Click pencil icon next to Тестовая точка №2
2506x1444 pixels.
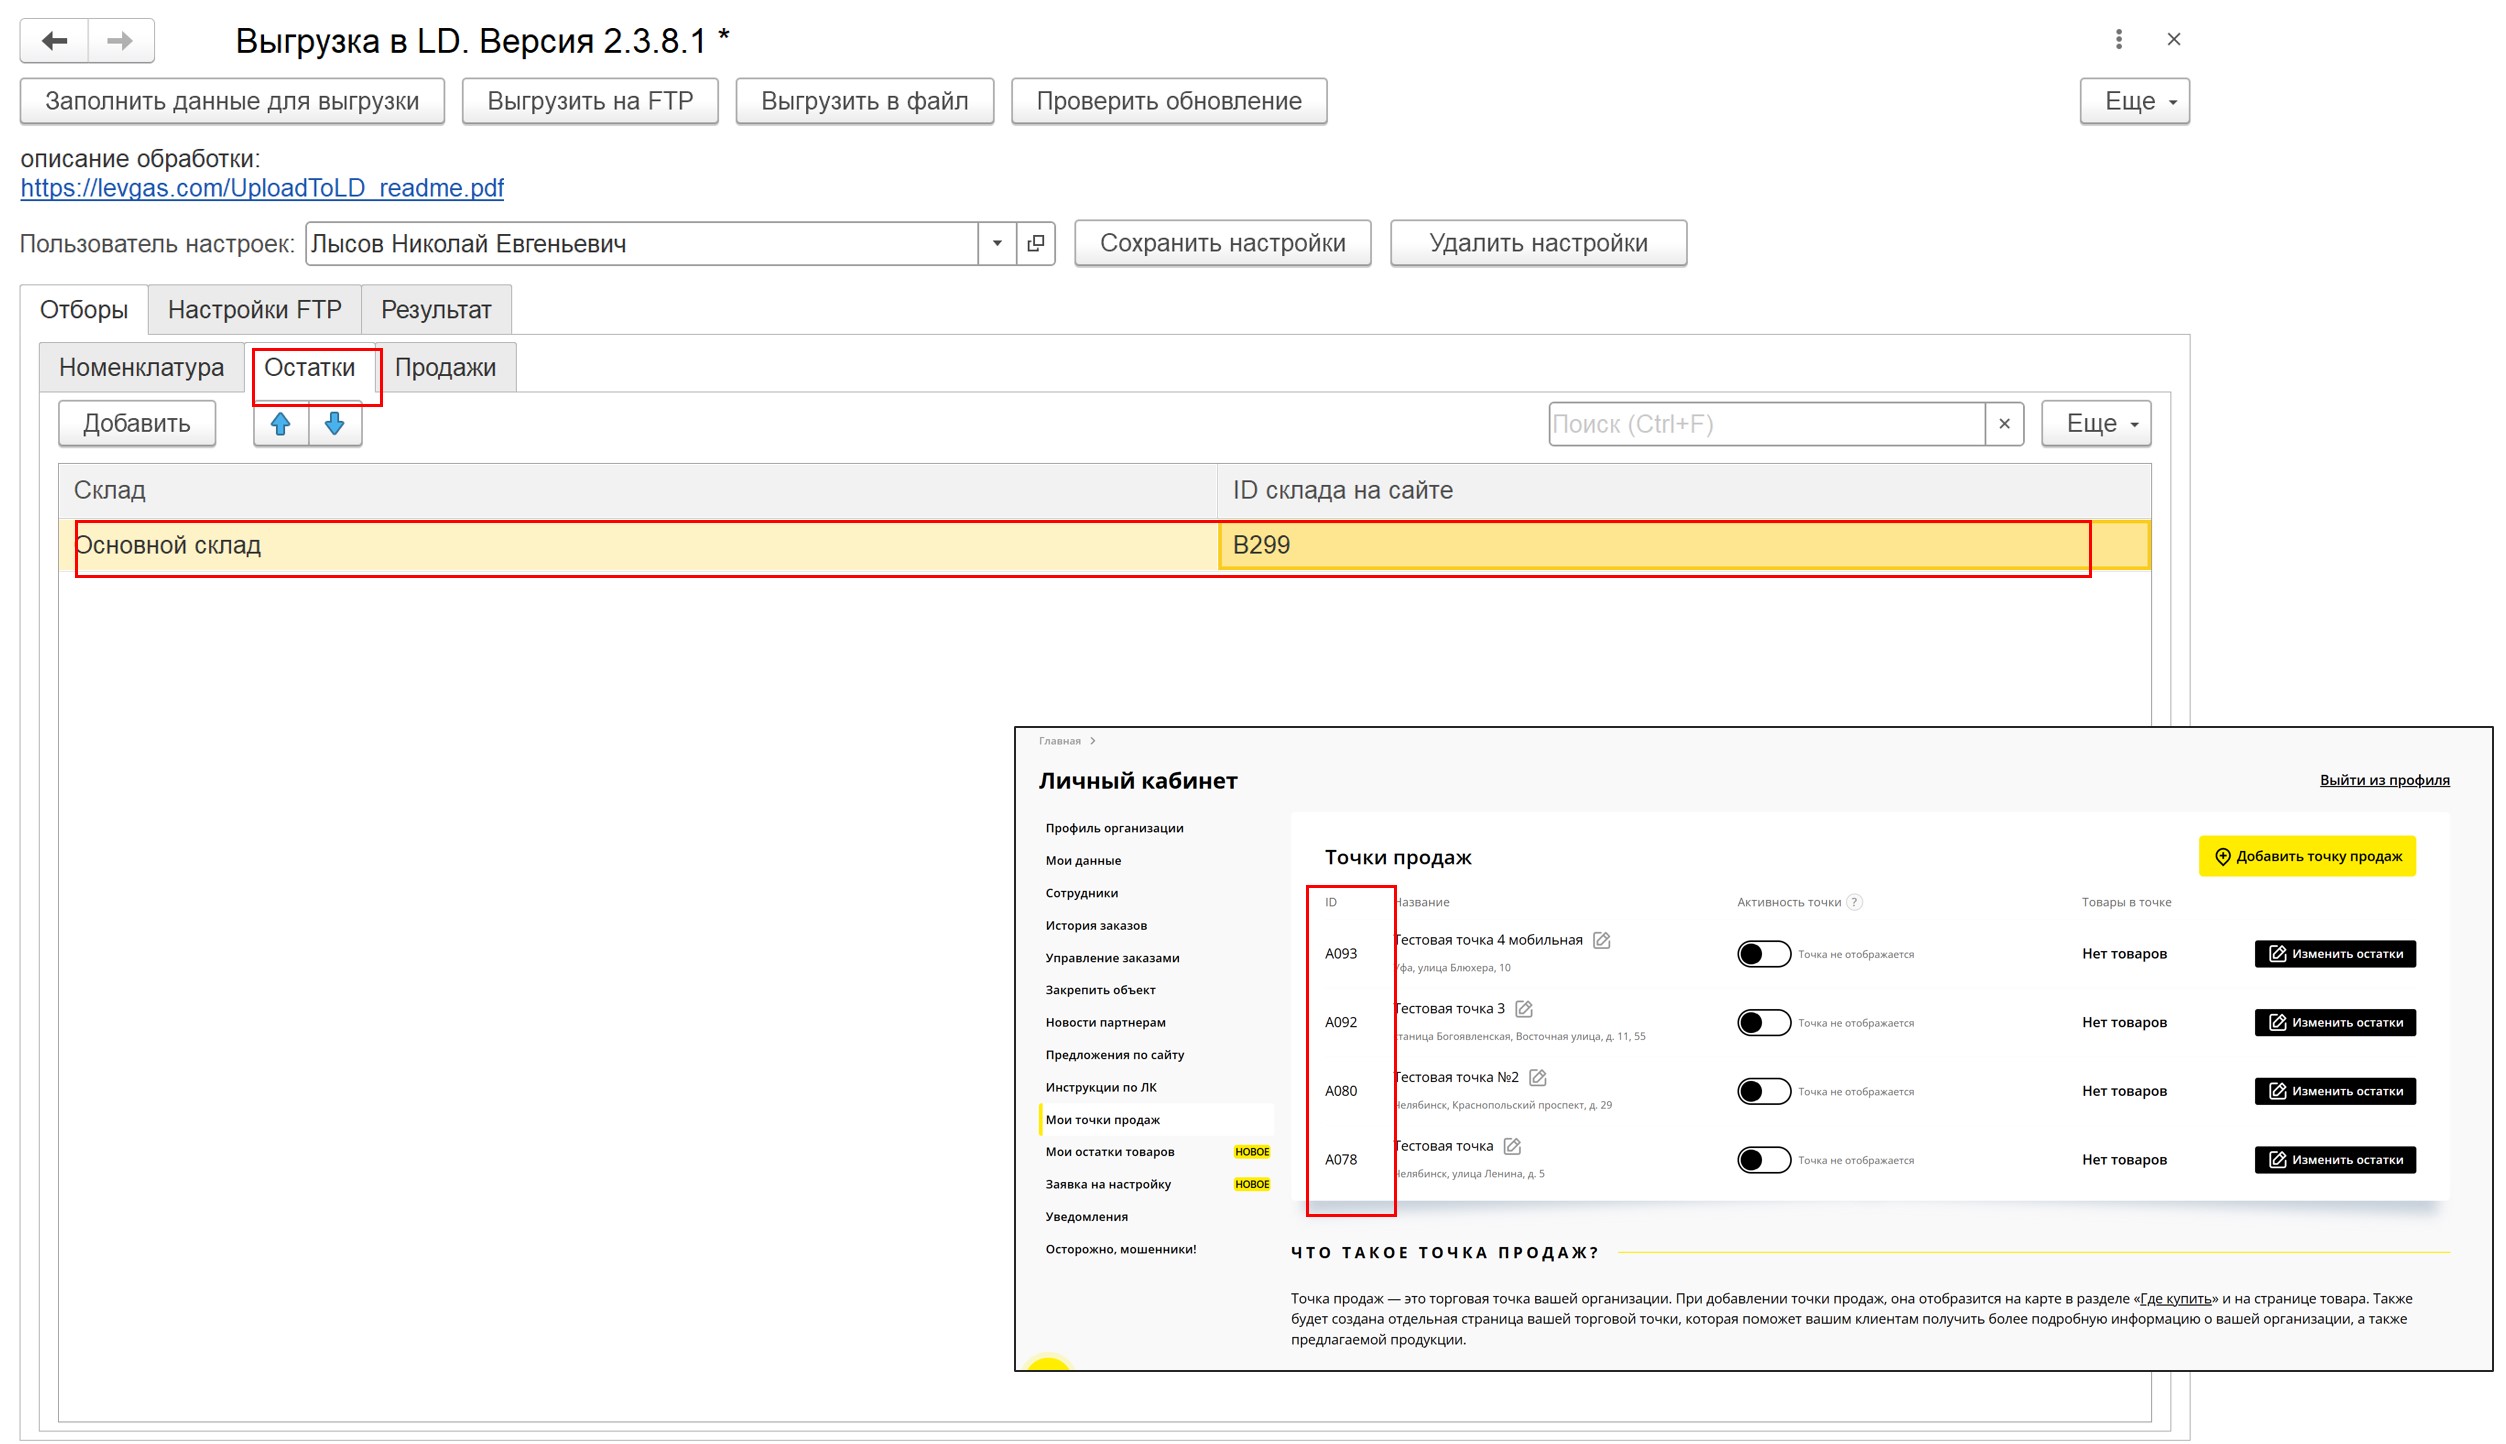pos(1538,1078)
